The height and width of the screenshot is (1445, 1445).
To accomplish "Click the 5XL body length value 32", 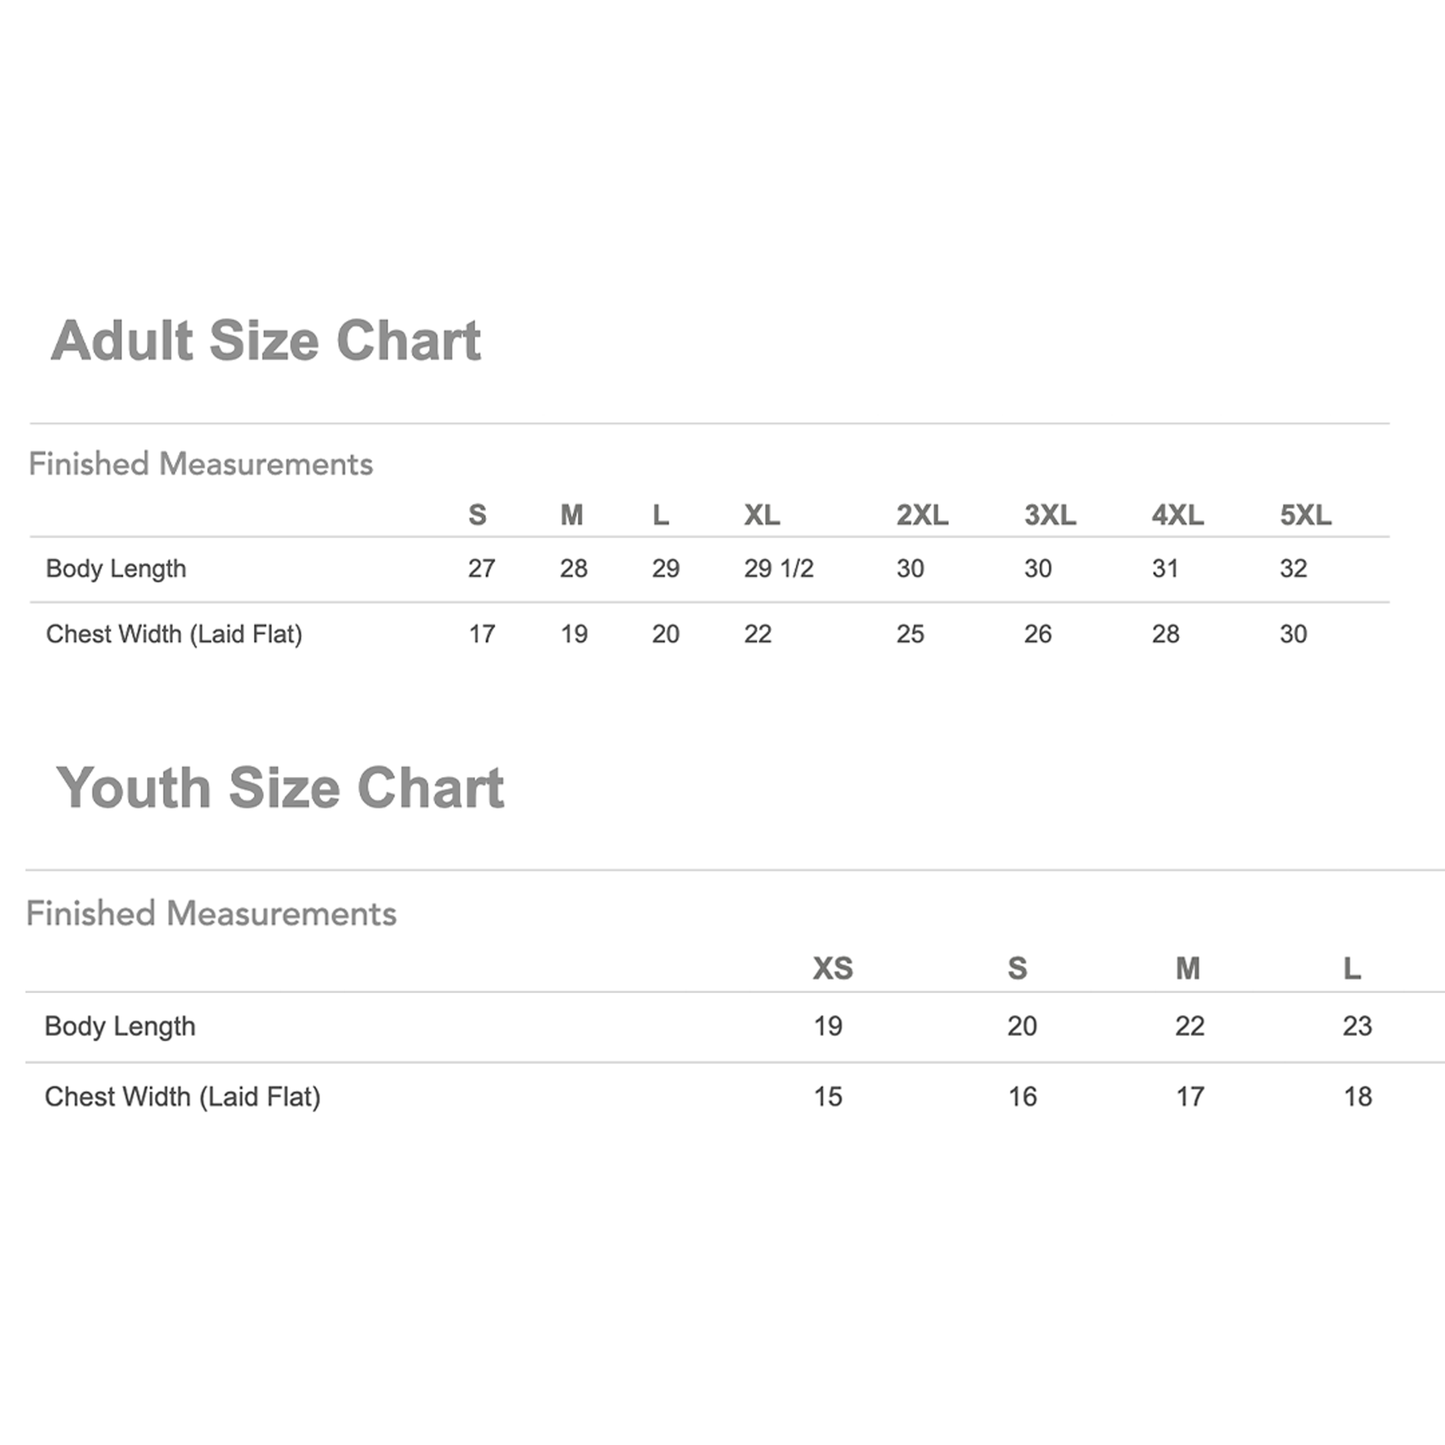I will 1293,569.
